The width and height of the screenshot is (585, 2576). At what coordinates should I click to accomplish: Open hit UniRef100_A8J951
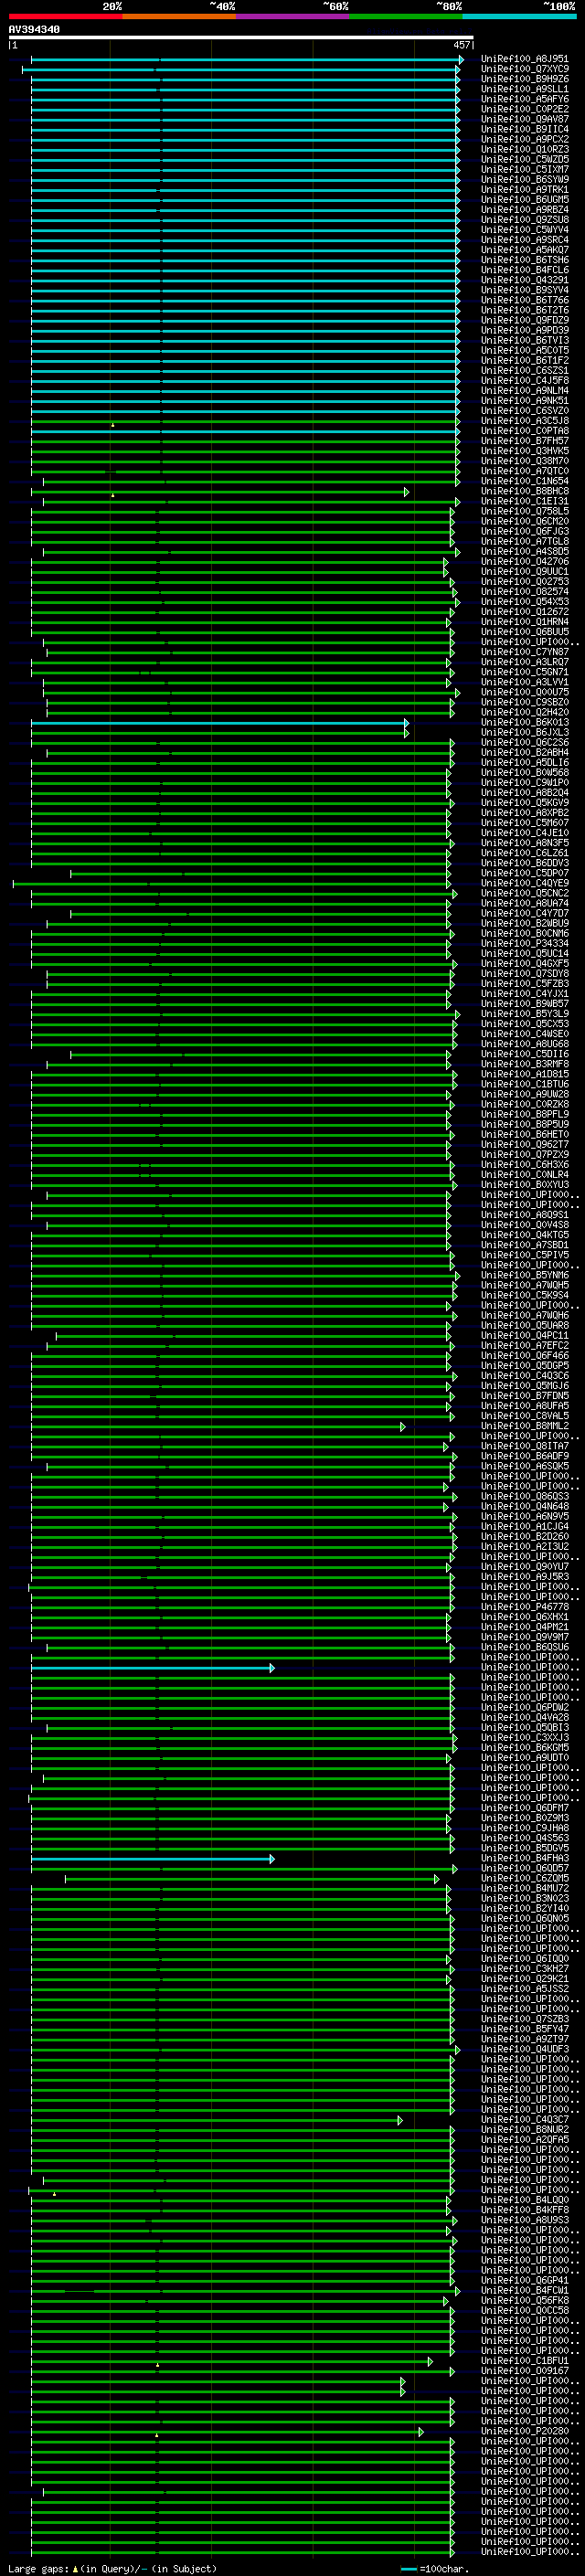[524, 59]
